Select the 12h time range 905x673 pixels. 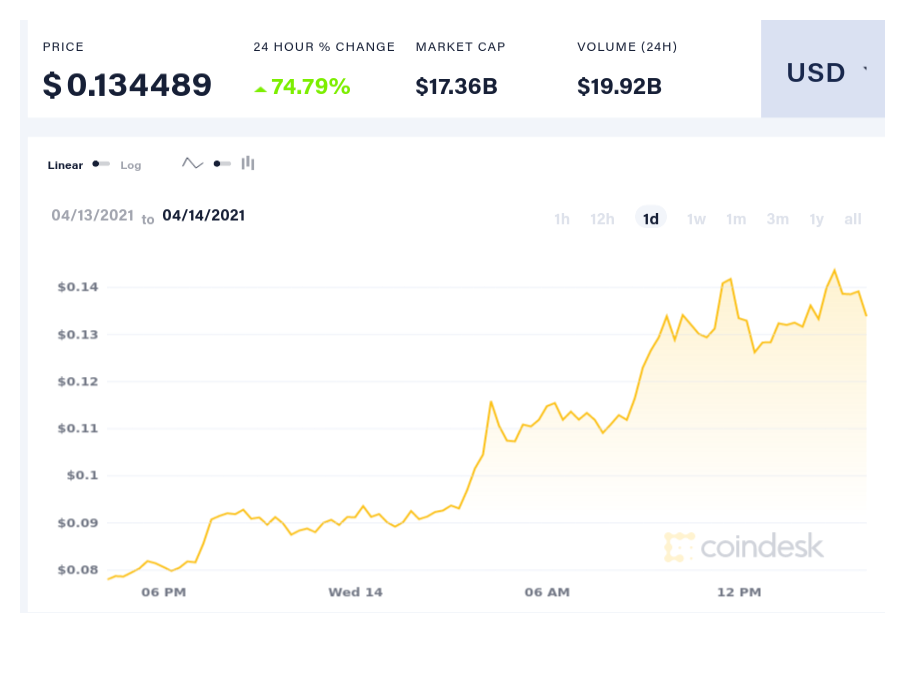[602, 219]
